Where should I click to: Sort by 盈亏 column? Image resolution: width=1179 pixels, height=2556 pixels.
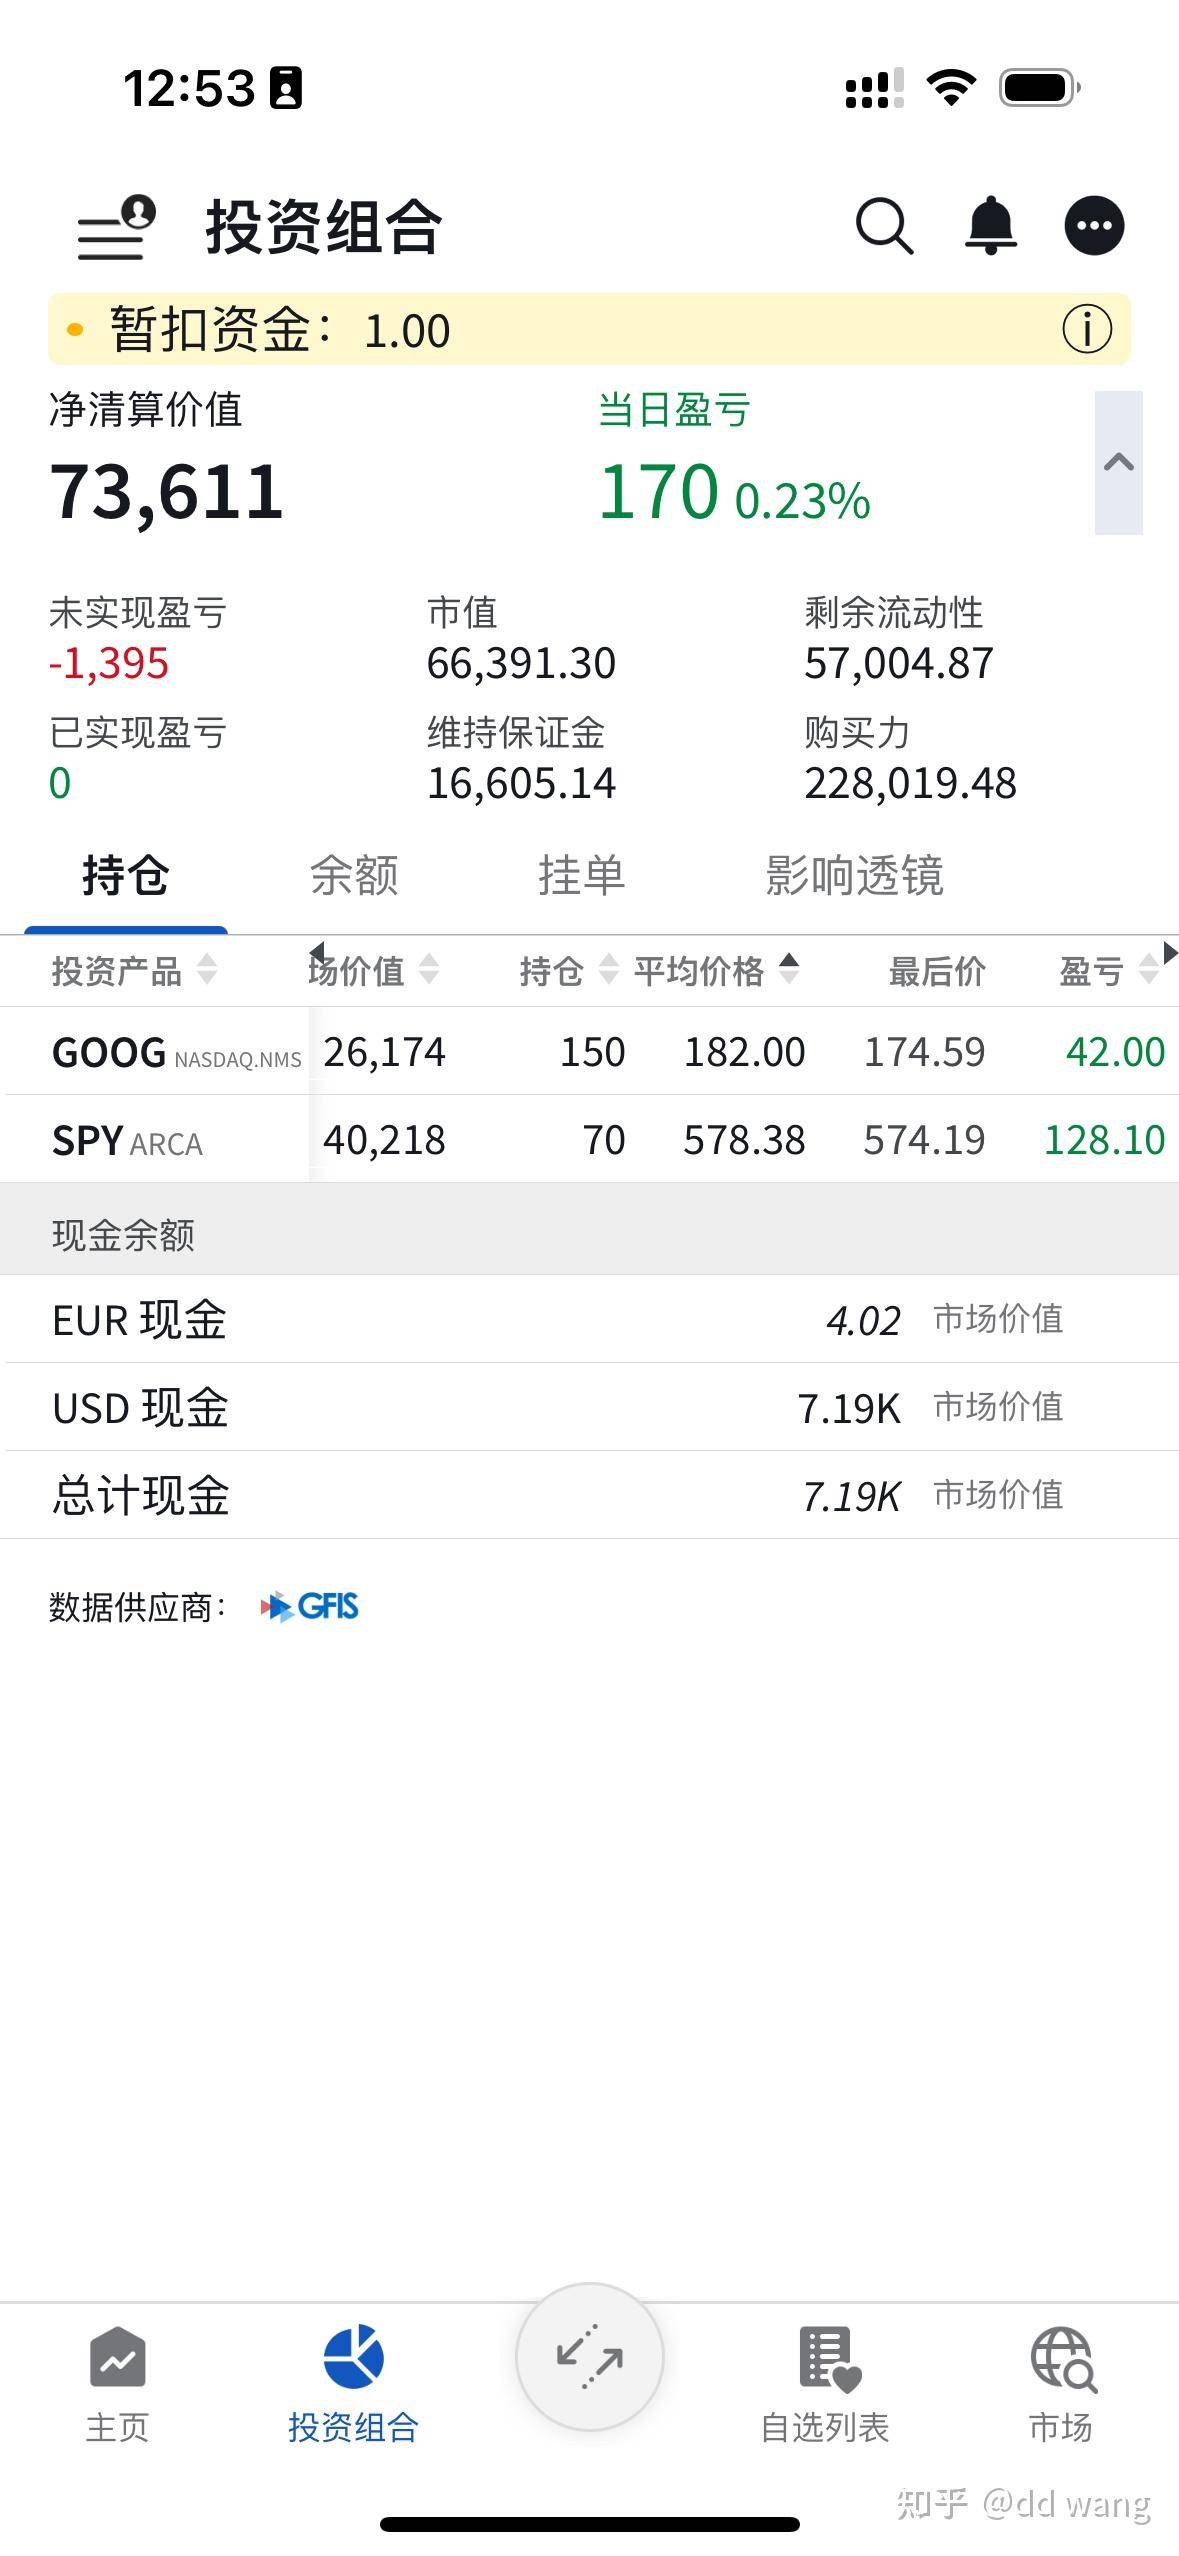click(1108, 970)
